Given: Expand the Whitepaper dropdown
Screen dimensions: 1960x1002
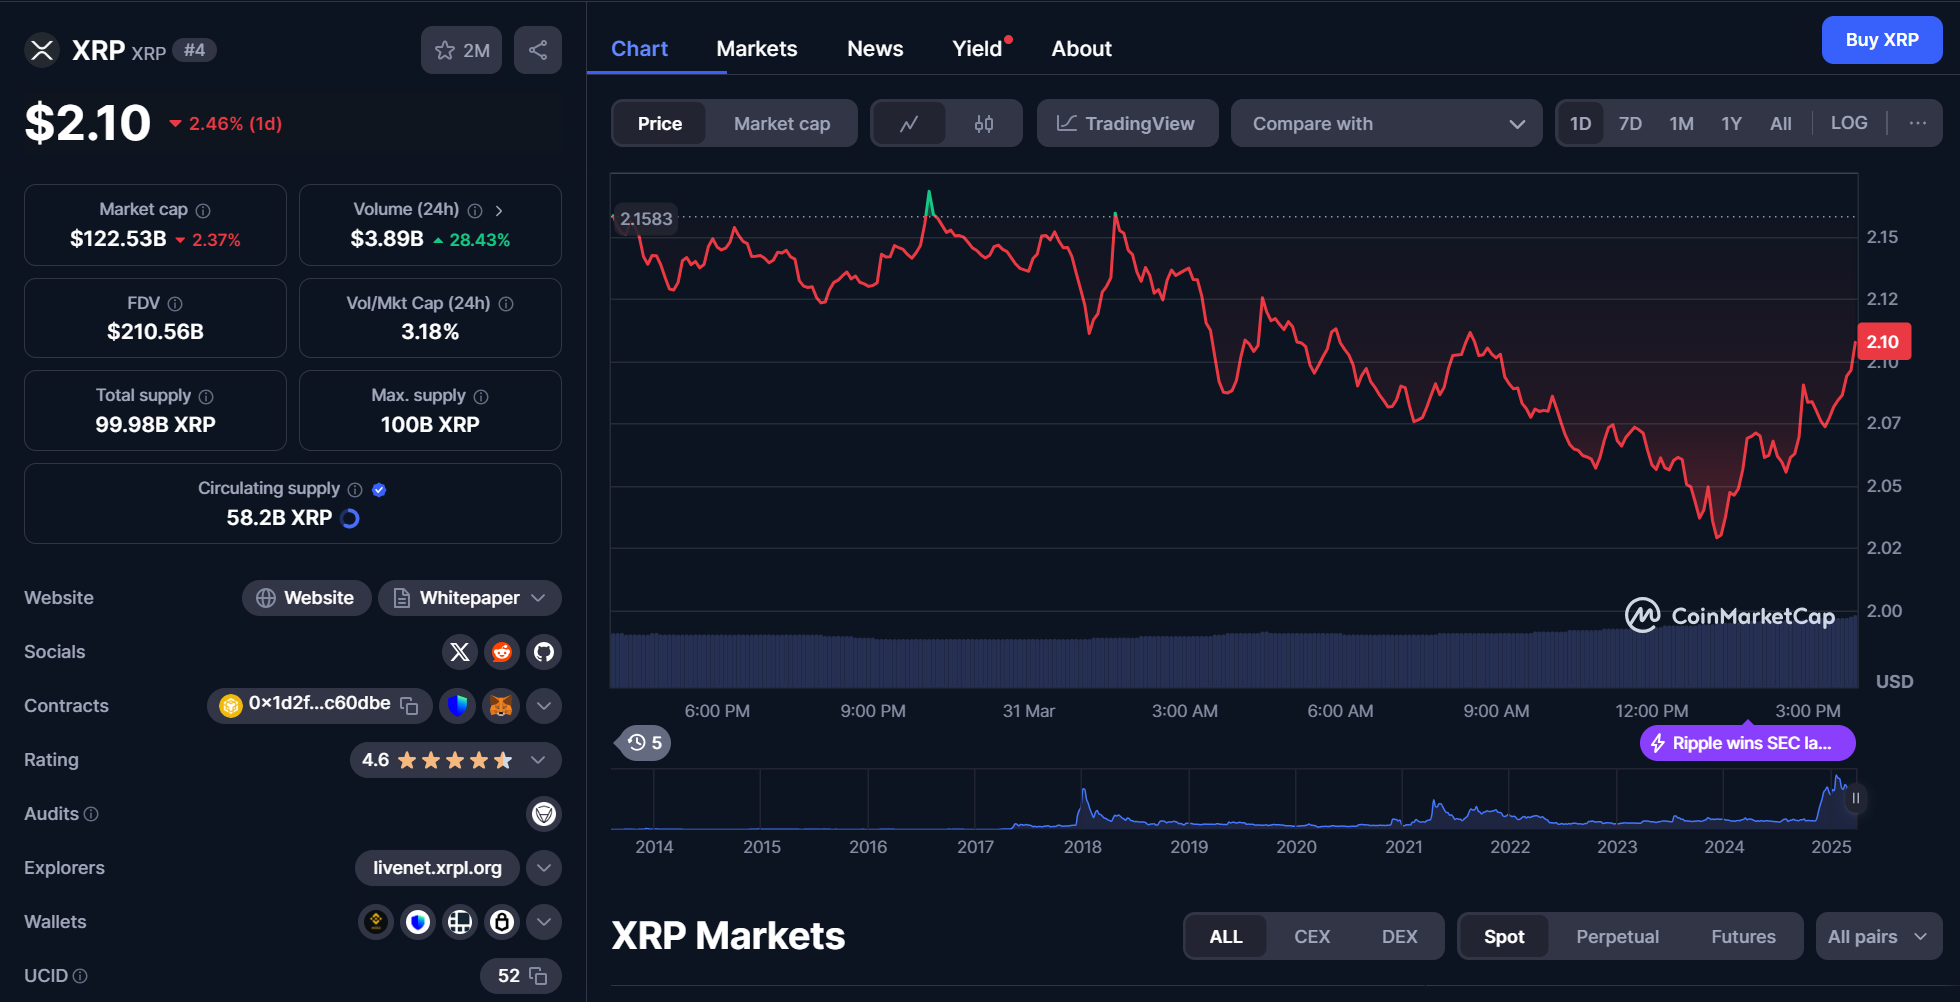Looking at the screenshot, I should point(470,598).
